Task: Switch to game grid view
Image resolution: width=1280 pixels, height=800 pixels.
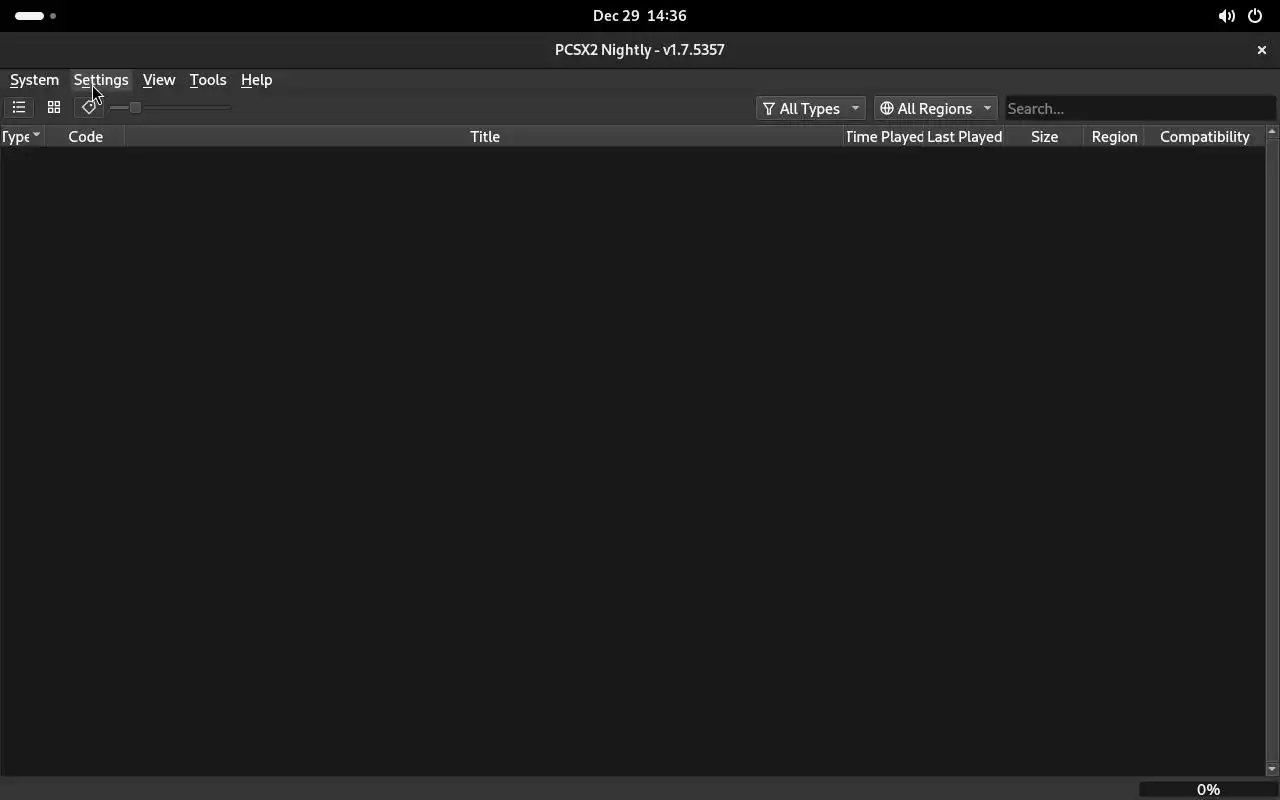Action: coord(54,108)
